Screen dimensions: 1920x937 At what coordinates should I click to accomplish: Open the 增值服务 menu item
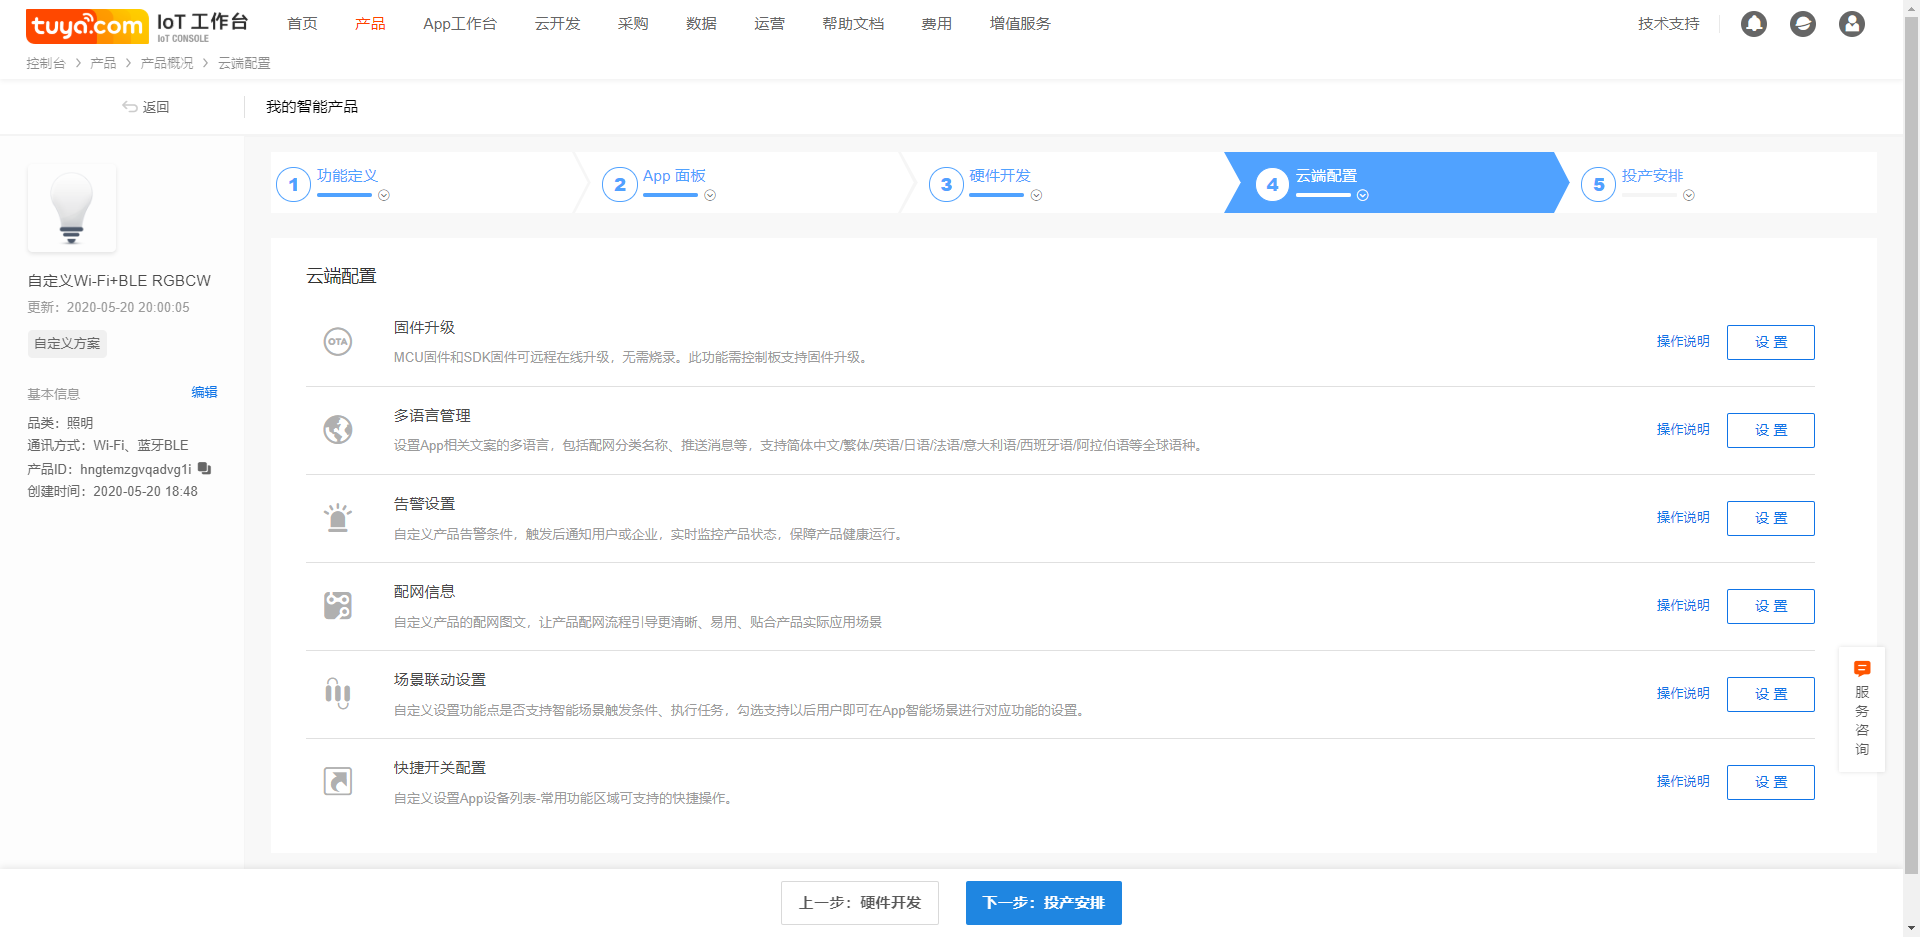pyautogui.click(x=1020, y=24)
